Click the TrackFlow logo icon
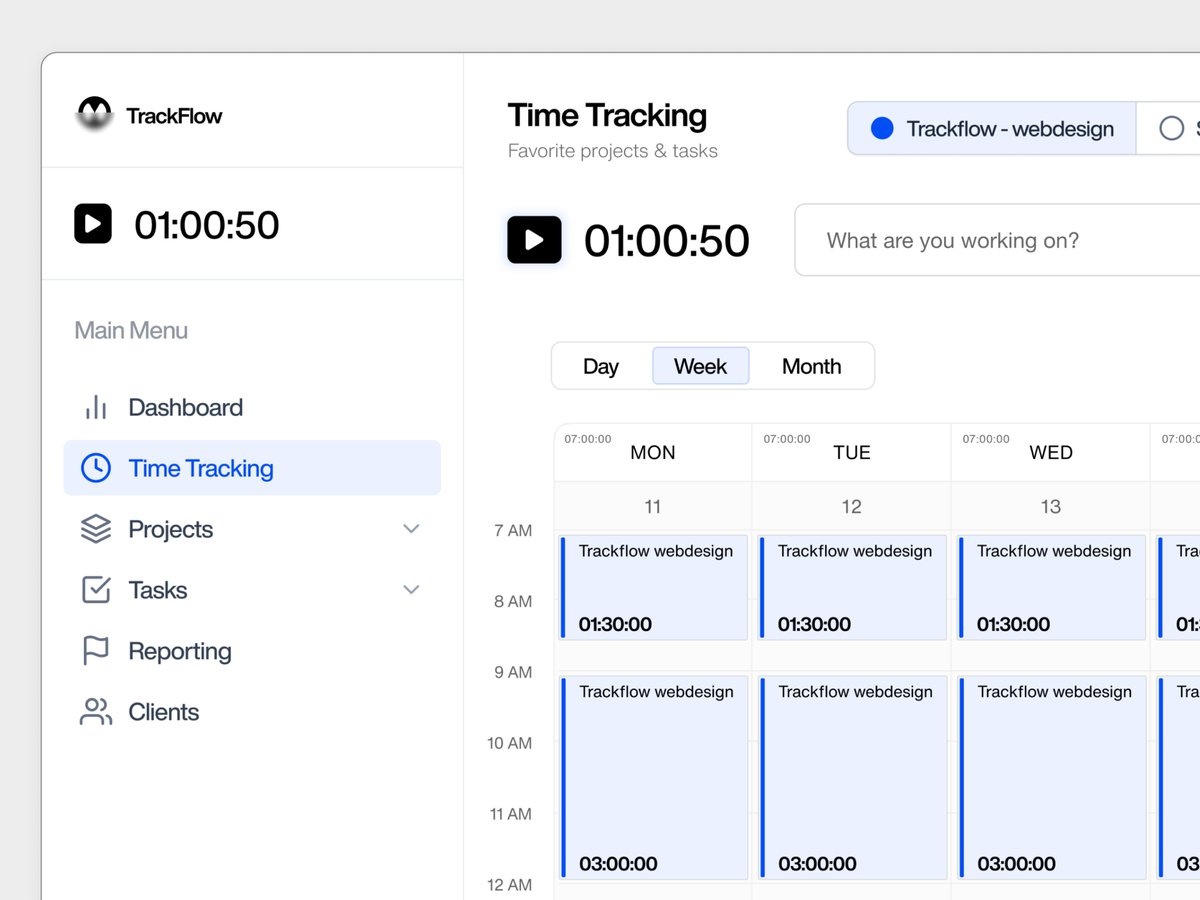Image resolution: width=1200 pixels, height=900 pixels. tap(94, 114)
